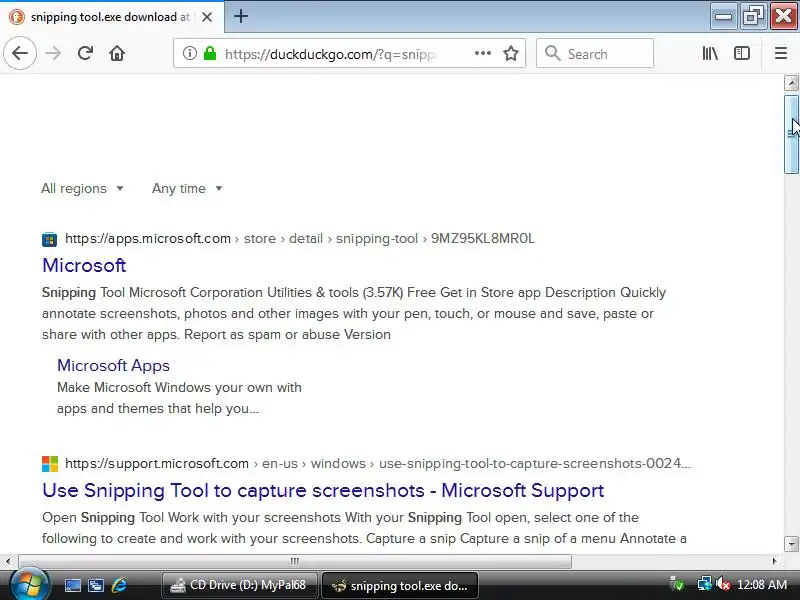This screenshot has height=600, width=800.
Task: Go back to the previous page
Action: pyautogui.click(x=20, y=53)
